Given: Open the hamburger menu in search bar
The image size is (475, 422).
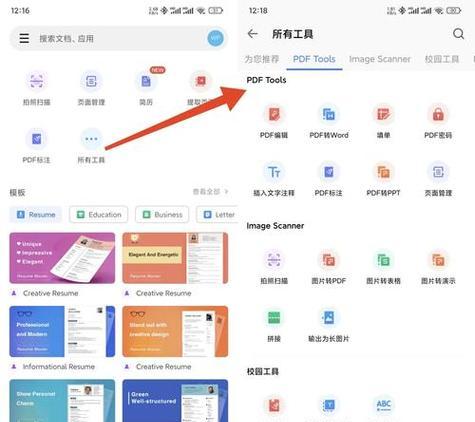Looking at the screenshot, I should (24, 39).
